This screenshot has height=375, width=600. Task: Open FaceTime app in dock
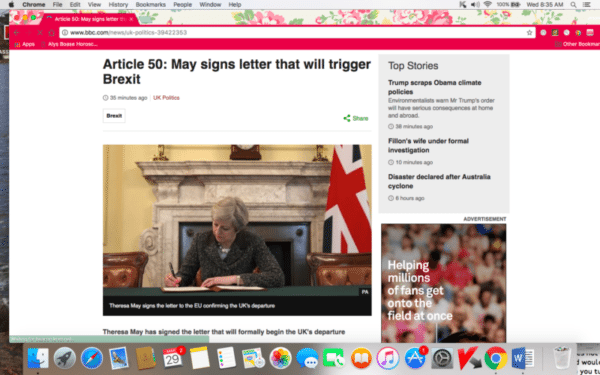click(x=334, y=358)
